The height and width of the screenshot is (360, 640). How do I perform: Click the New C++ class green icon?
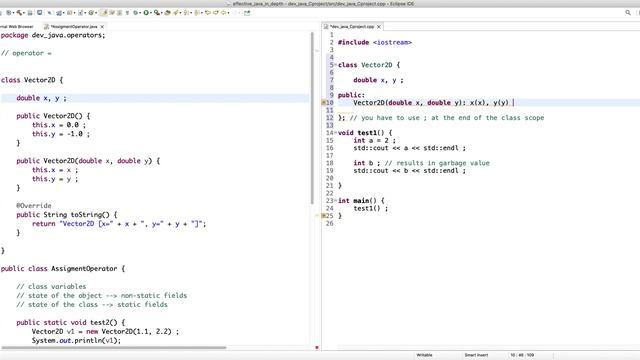click(x=91, y=13)
